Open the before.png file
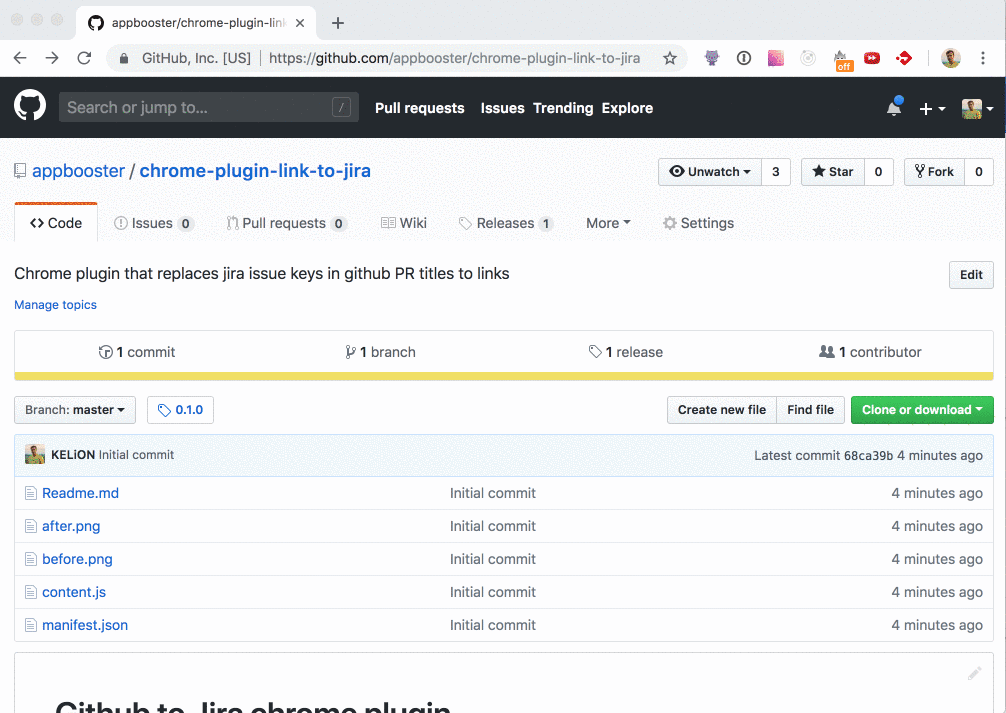Viewport: 1006px width, 713px height. click(77, 559)
